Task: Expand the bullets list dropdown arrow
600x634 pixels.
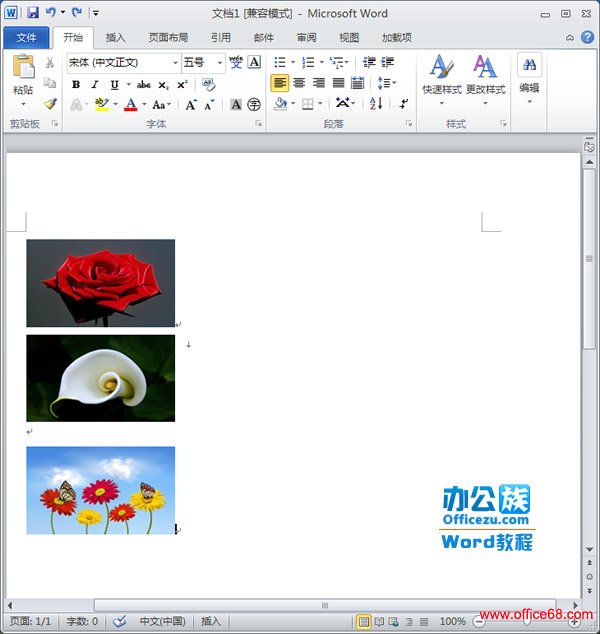Action: 293,62
